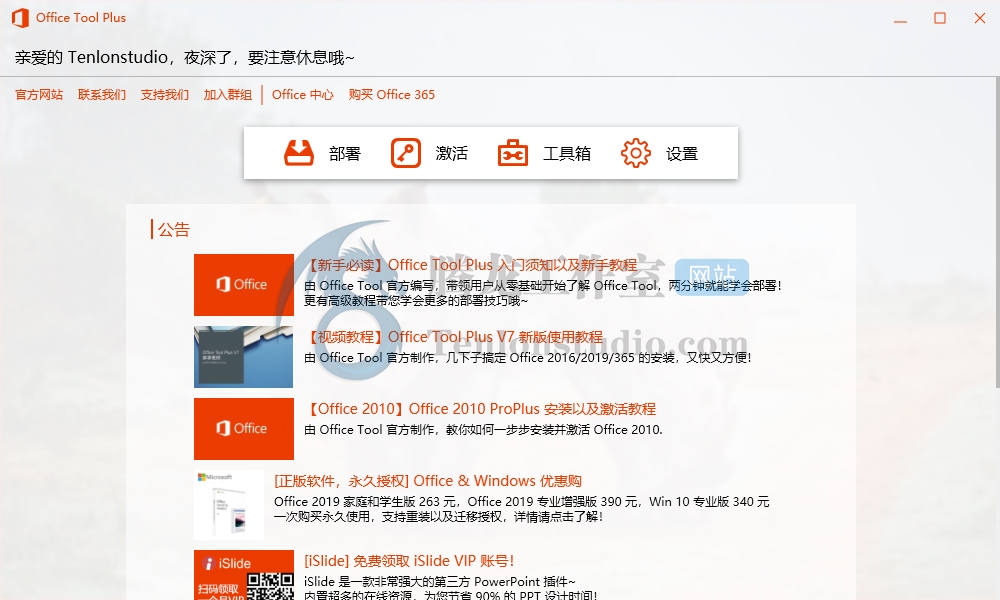Click the 部署 deploy icon
Image resolution: width=1000 pixels, height=600 pixels.
point(298,153)
